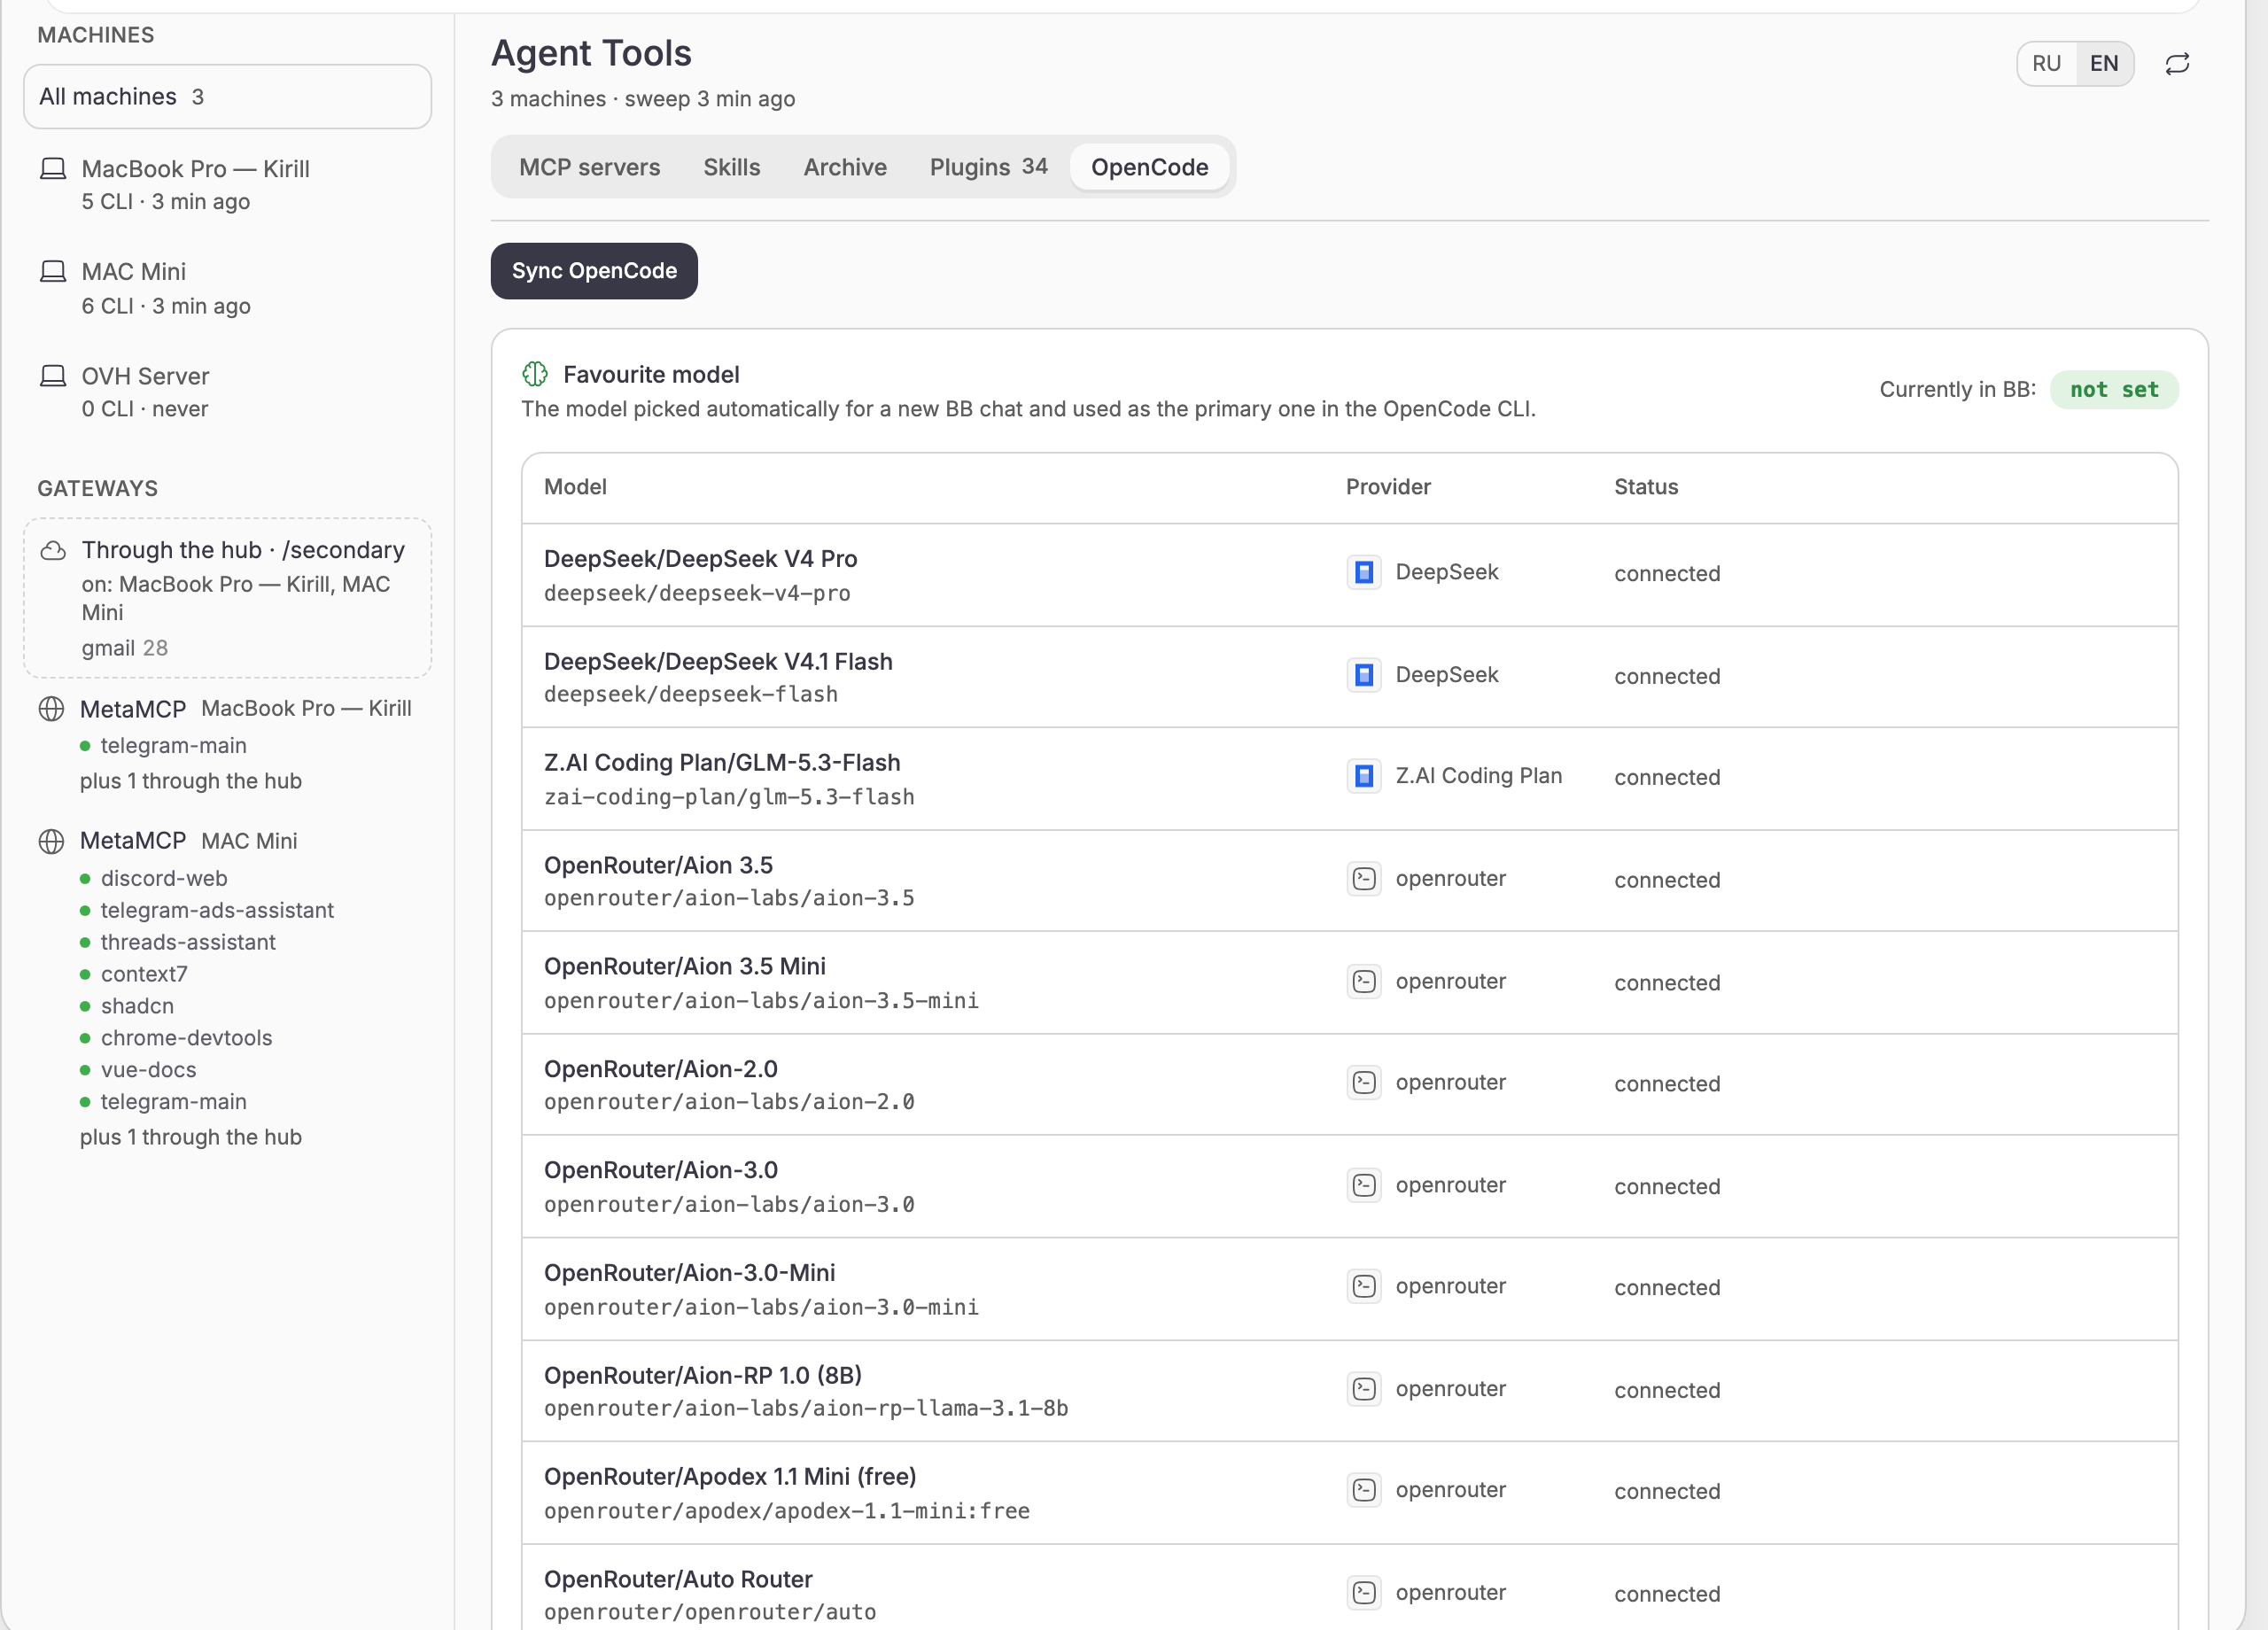
Task: Click the cloud icon of hub gateway
Action: pyautogui.click(x=53, y=551)
